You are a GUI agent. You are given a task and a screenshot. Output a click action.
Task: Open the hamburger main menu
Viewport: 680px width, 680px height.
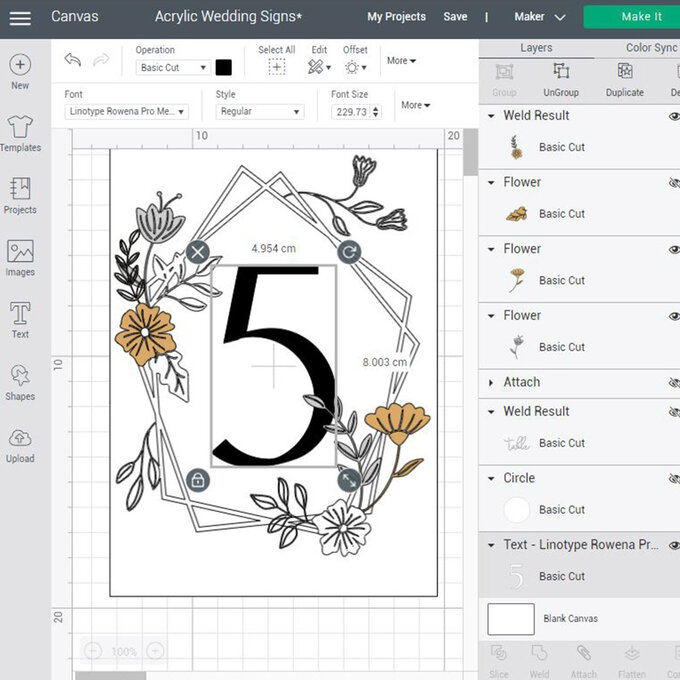click(x=20, y=17)
